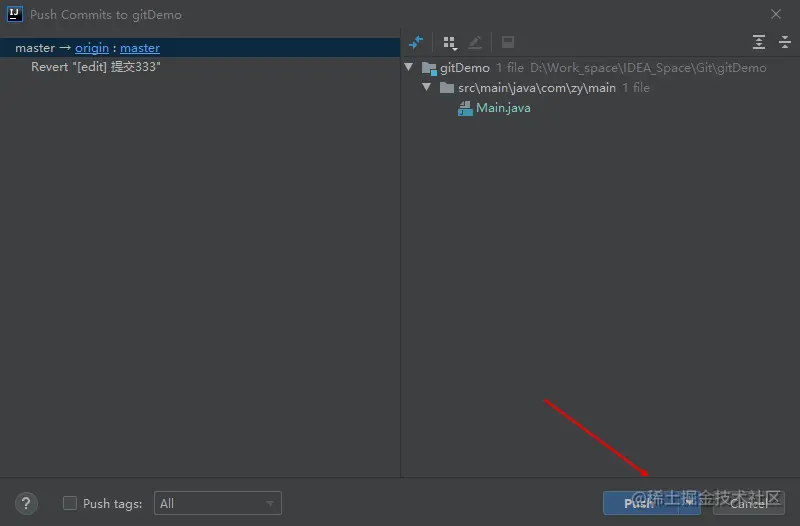The width and height of the screenshot is (800, 526).
Task: Click the origin remote link
Action: pyautogui.click(x=92, y=48)
